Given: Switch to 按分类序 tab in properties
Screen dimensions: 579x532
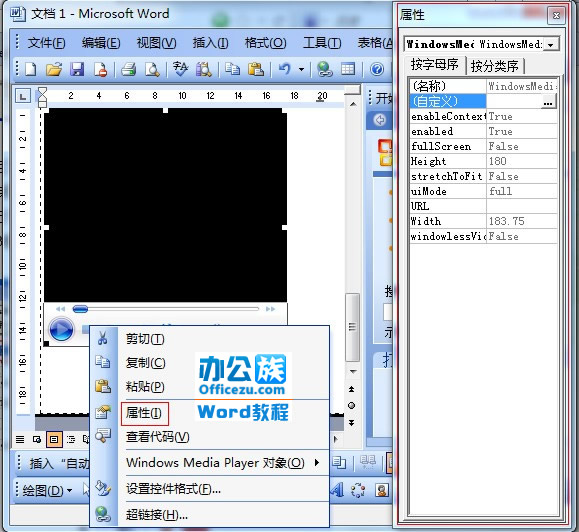Looking at the screenshot, I should pos(494,66).
